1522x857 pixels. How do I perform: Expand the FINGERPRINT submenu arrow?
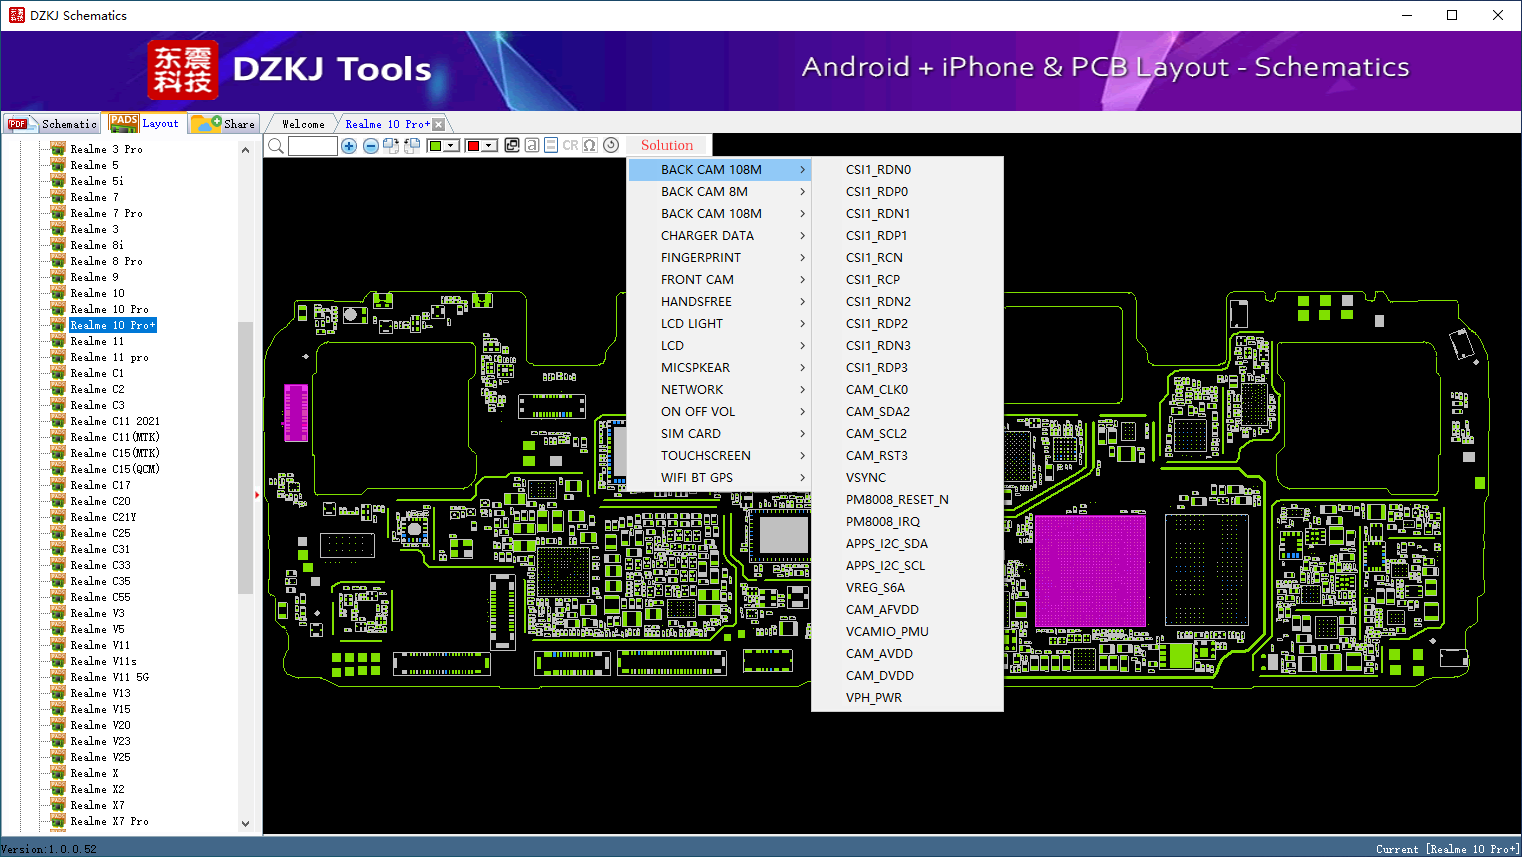click(x=802, y=258)
